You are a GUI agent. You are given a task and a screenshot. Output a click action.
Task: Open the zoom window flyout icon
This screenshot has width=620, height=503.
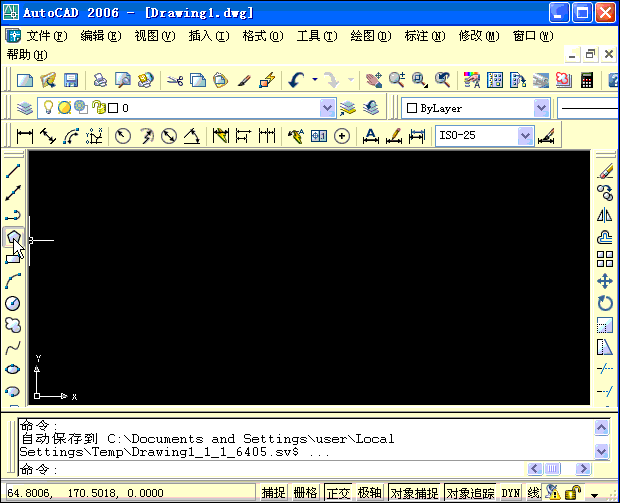[x=420, y=80]
